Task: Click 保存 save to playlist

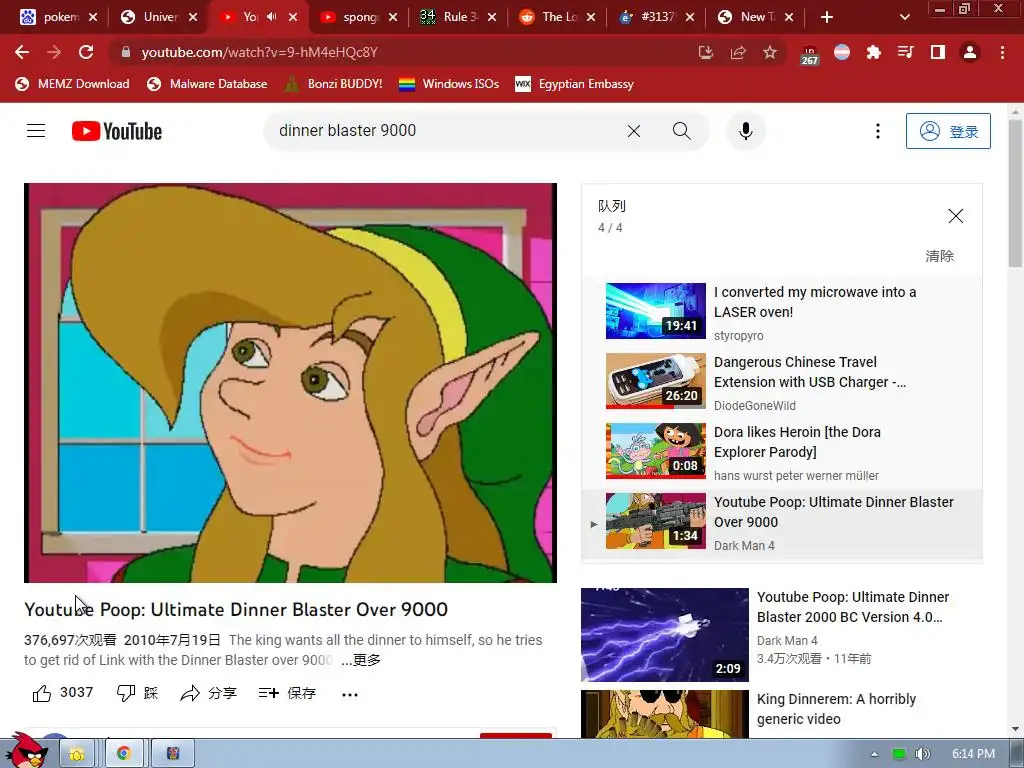Action: pyautogui.click(x=287, y=693)
